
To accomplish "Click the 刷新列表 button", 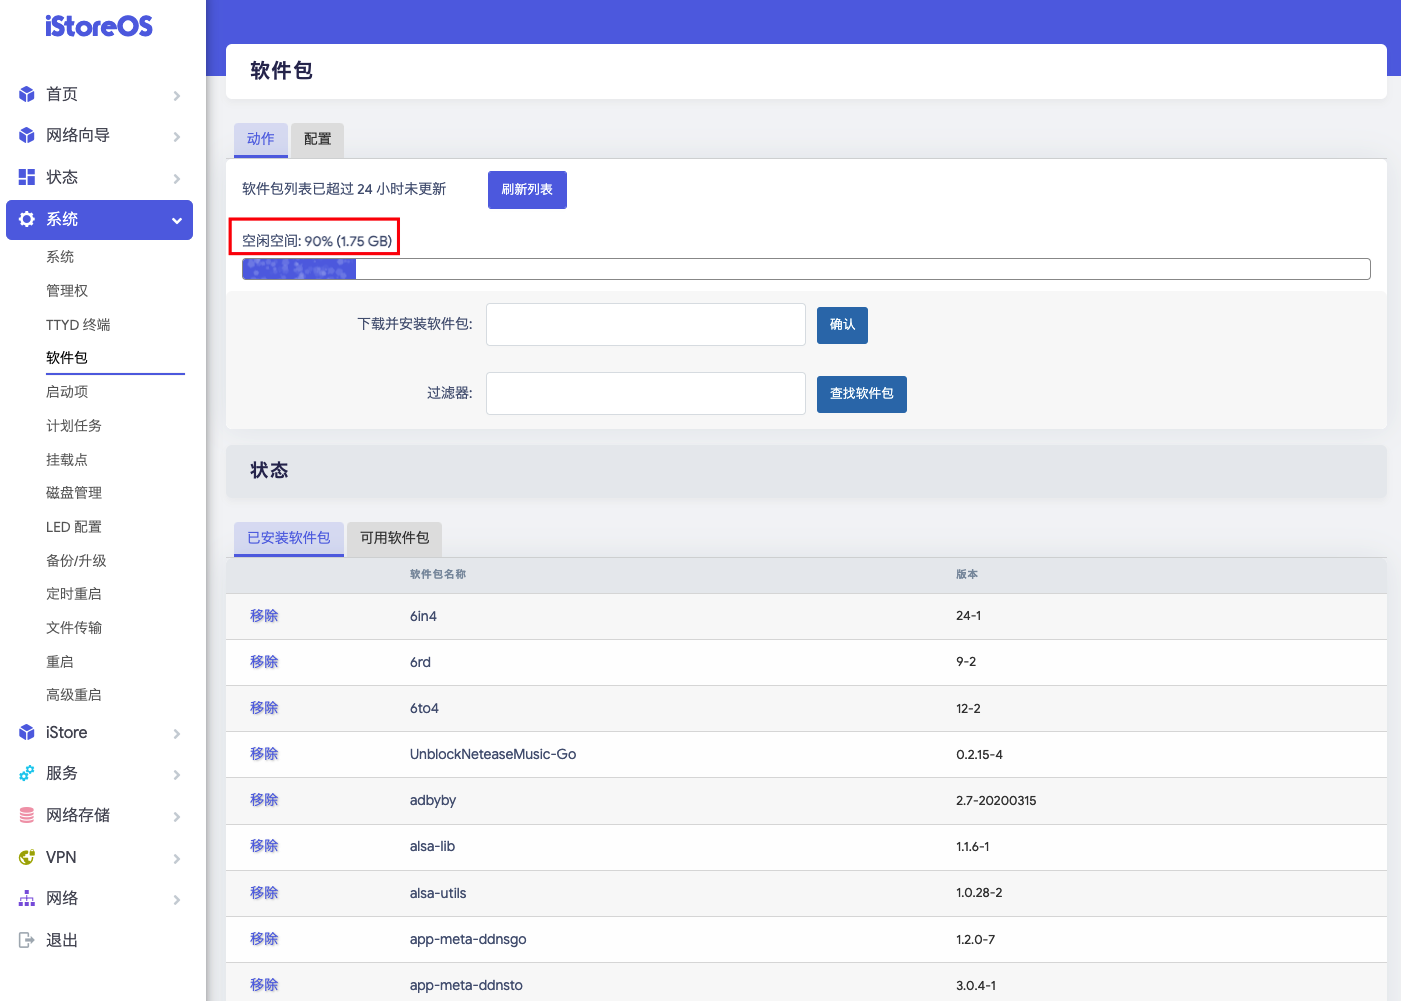I will (527, 189).
